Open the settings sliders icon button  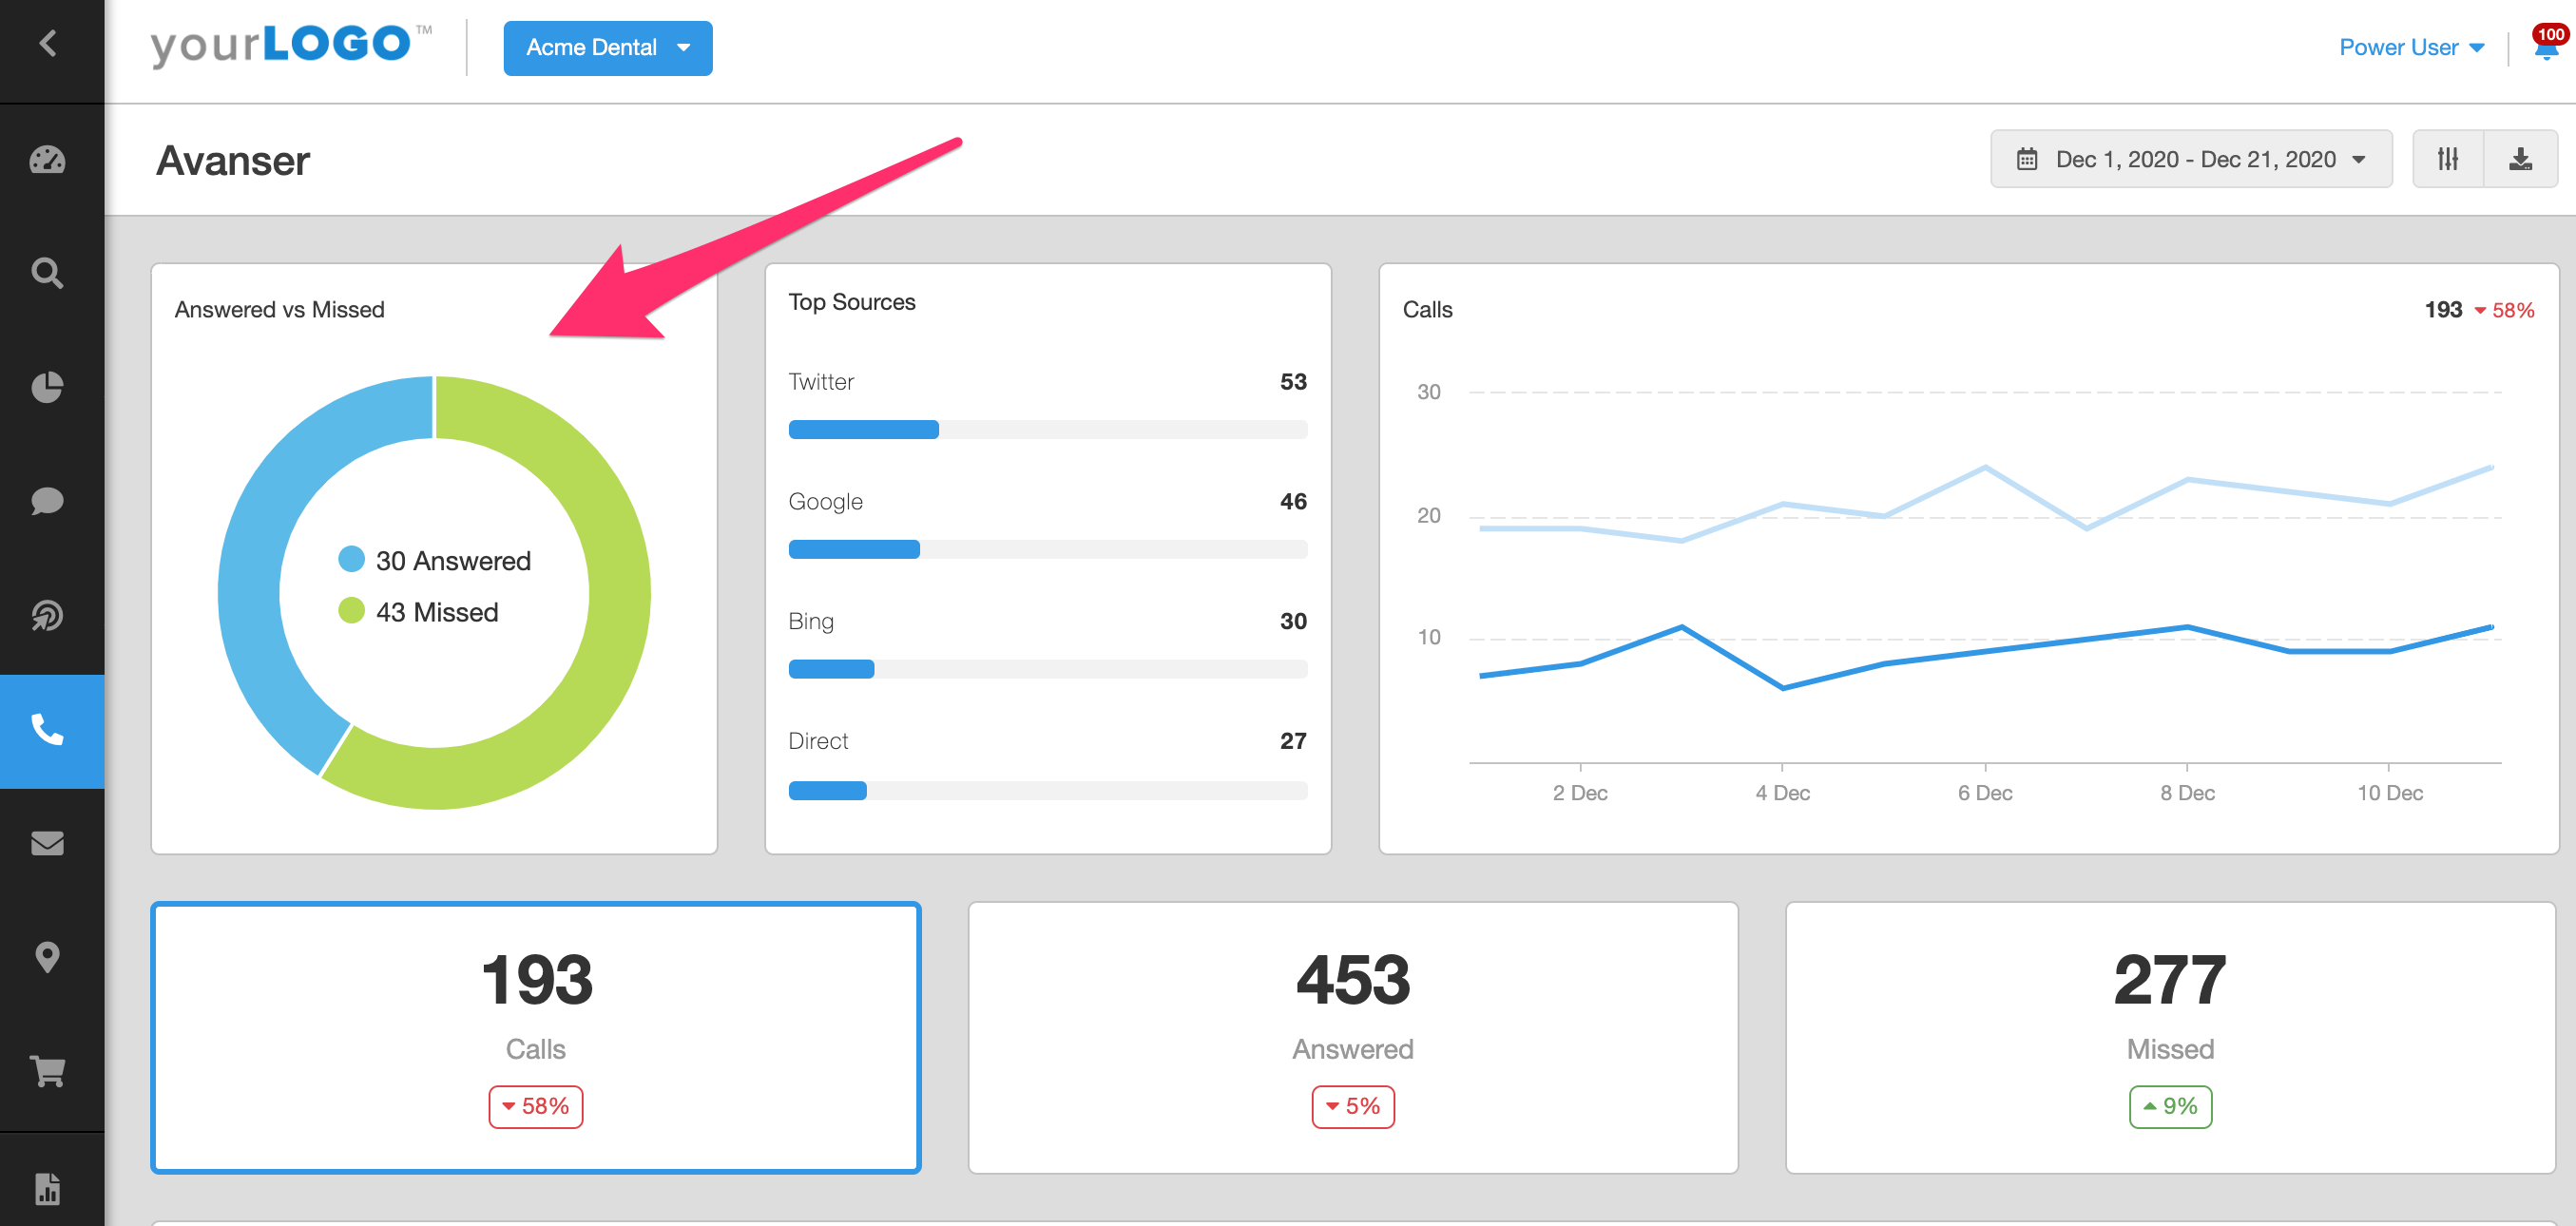(2447, 159)
